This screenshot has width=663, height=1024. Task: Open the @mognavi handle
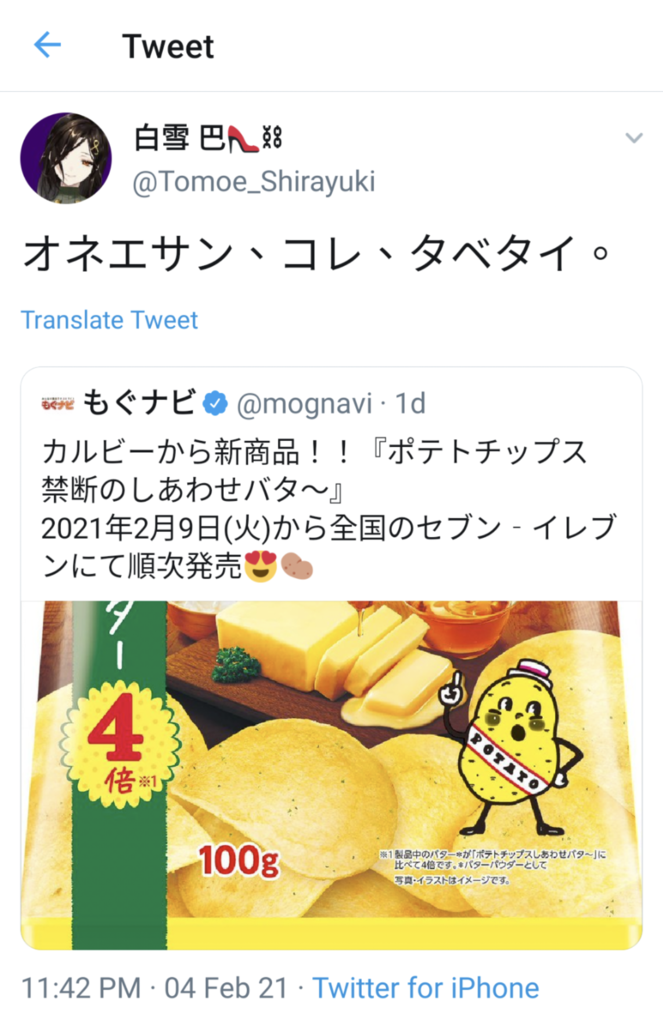click(304, 404)
